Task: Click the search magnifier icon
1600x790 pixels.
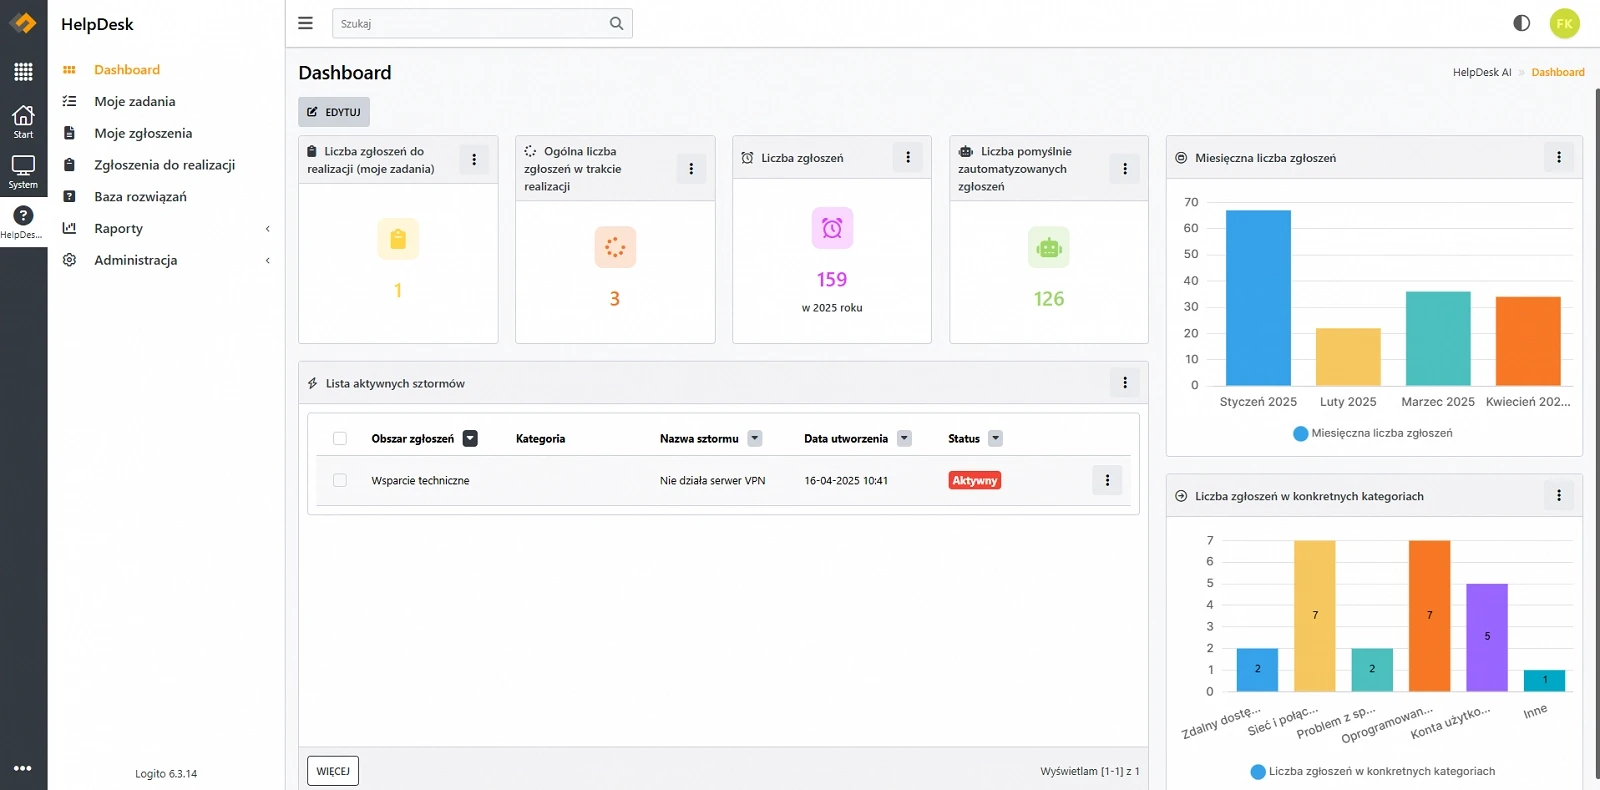Action: (616, 23)
